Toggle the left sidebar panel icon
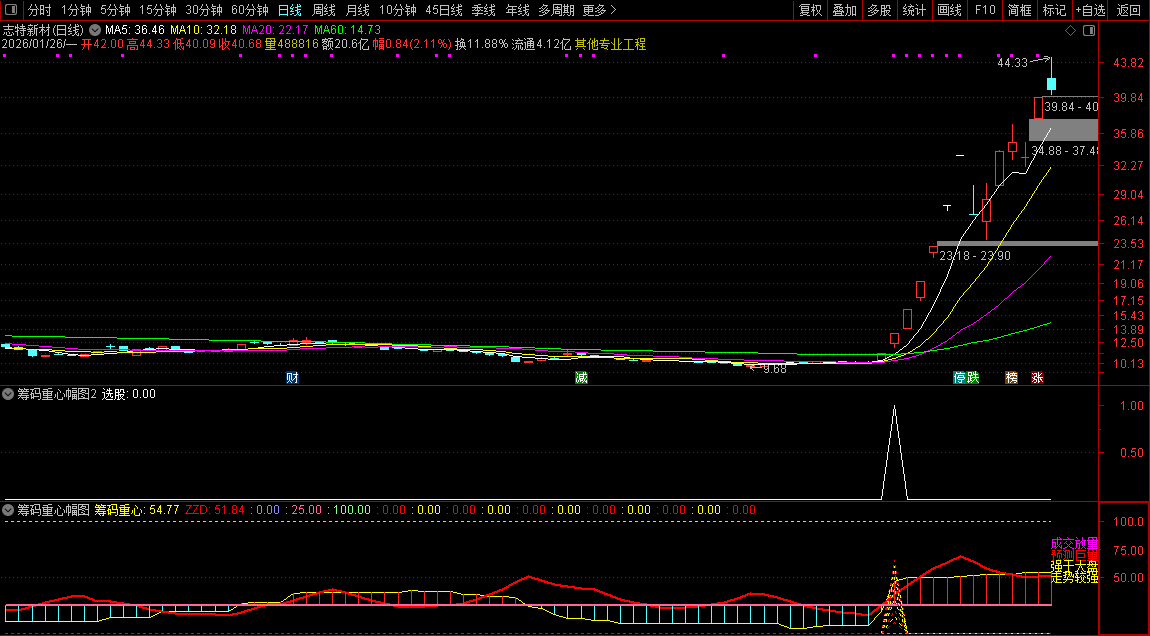Image resolution: width=1150 pixels, height=636 pixels. [x=11, y=10]
